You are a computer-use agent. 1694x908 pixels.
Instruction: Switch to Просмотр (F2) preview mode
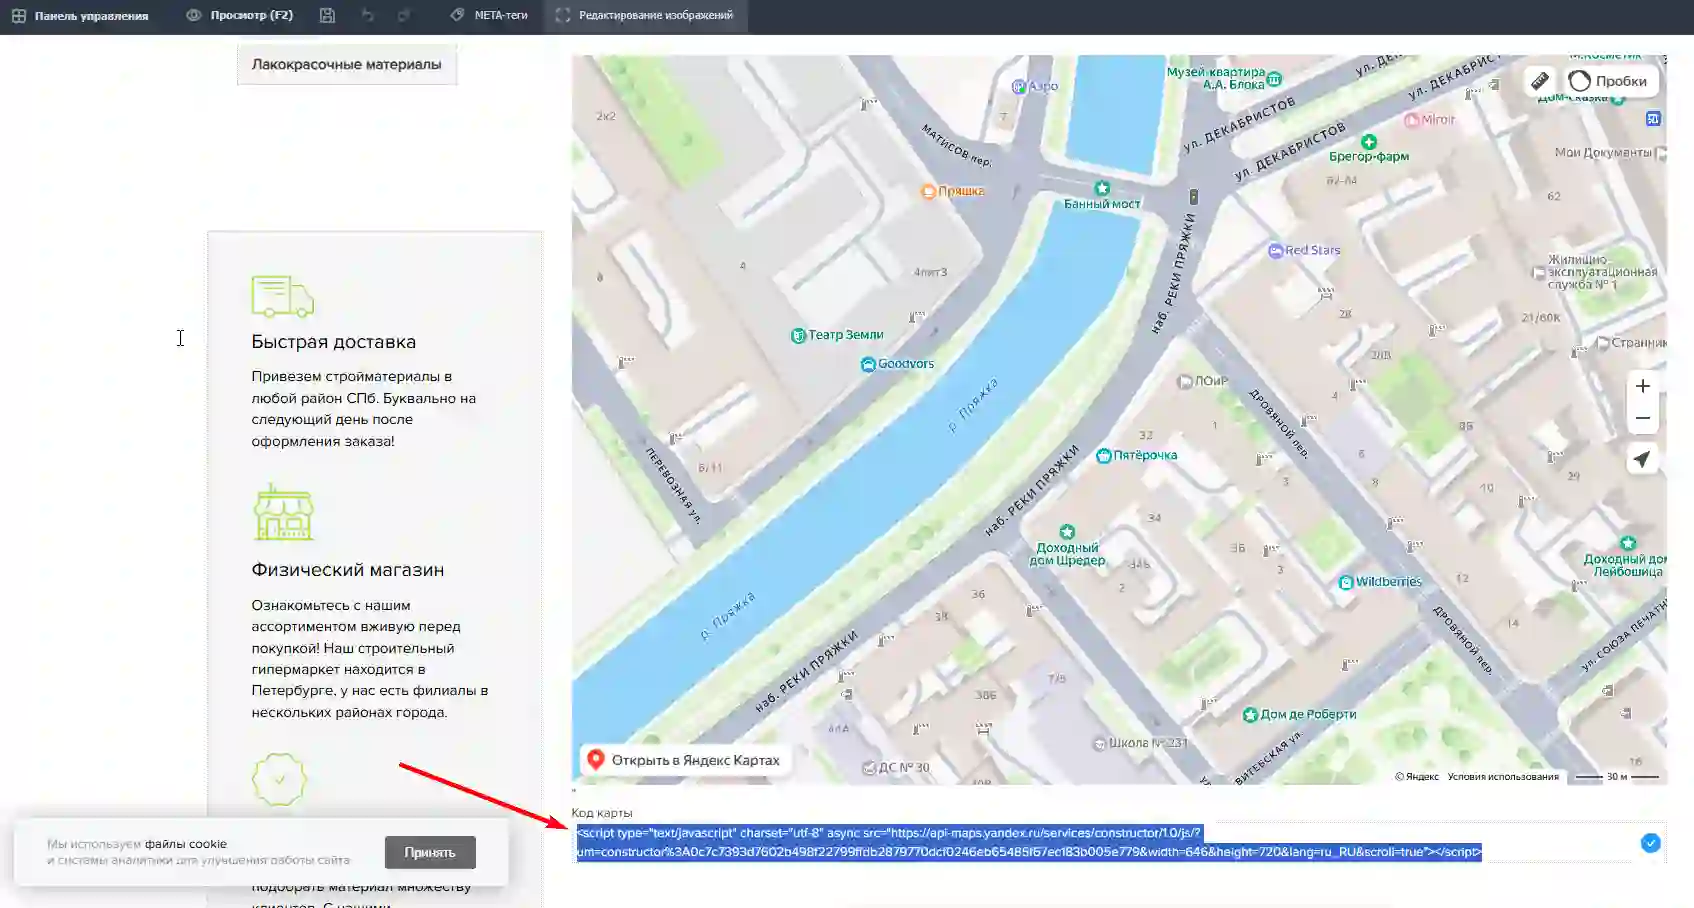point(240,16)
